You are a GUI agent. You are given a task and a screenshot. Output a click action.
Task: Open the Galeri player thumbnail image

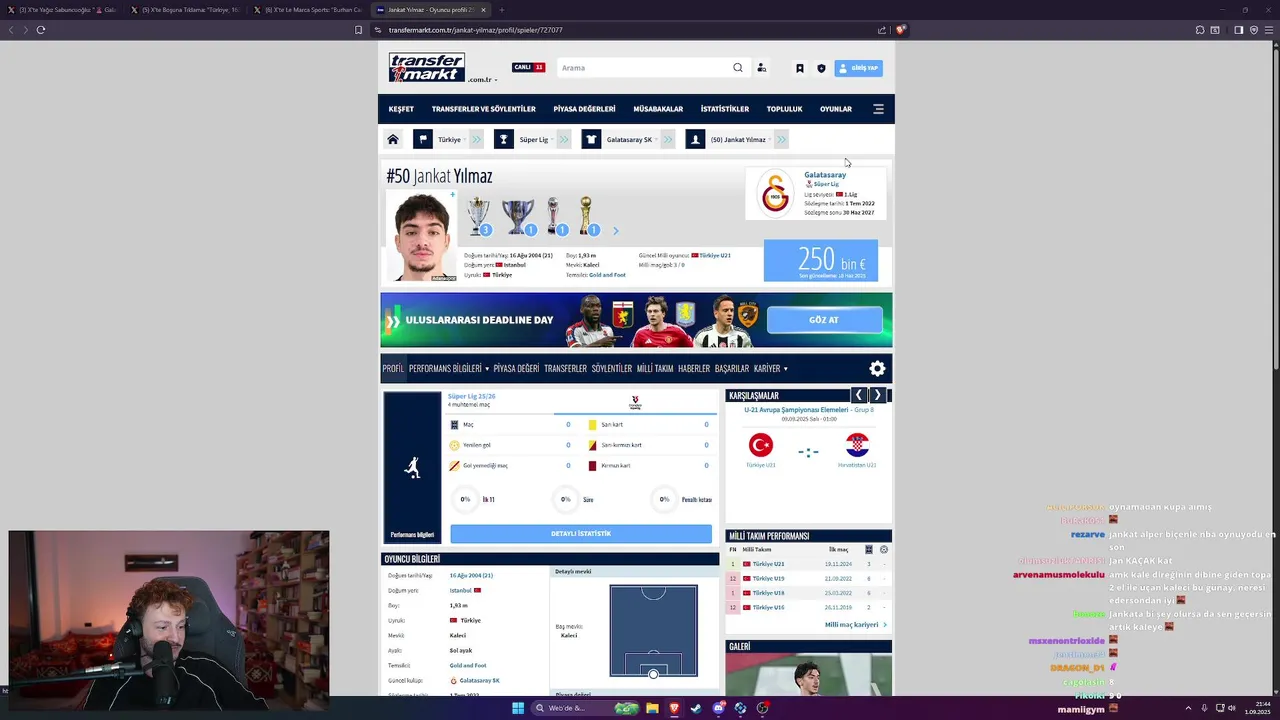point(808,675)
